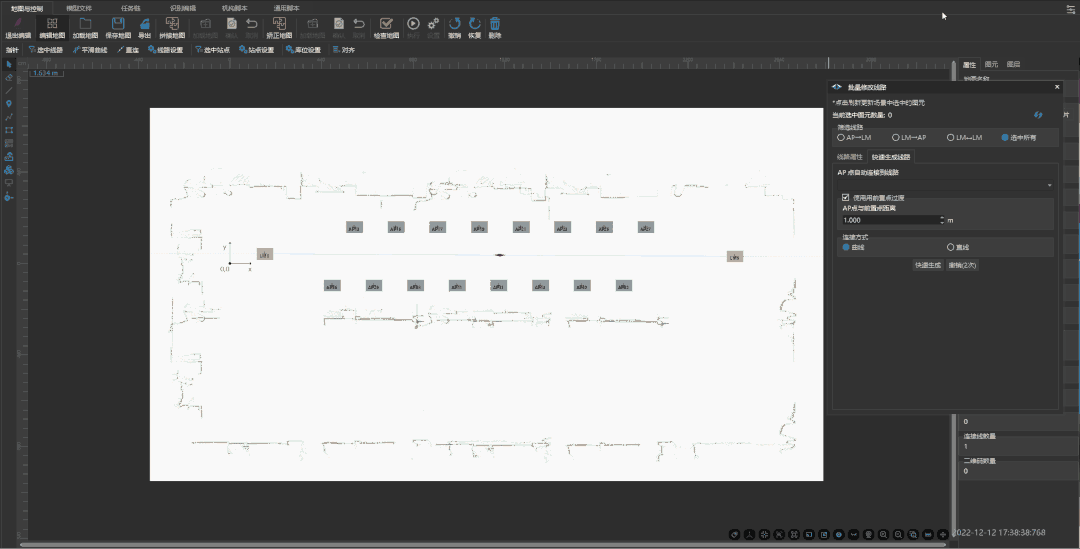
Task: Click the three-axis icon in the bottom bar
Action: pos(749,534)
